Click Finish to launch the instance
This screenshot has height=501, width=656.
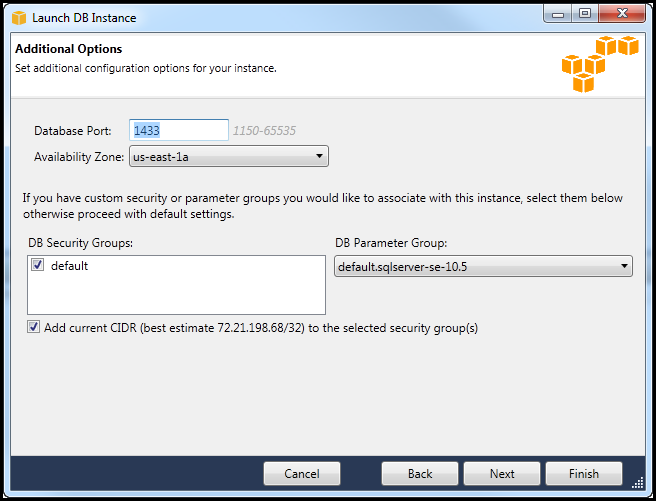click(x=584, y=473)
